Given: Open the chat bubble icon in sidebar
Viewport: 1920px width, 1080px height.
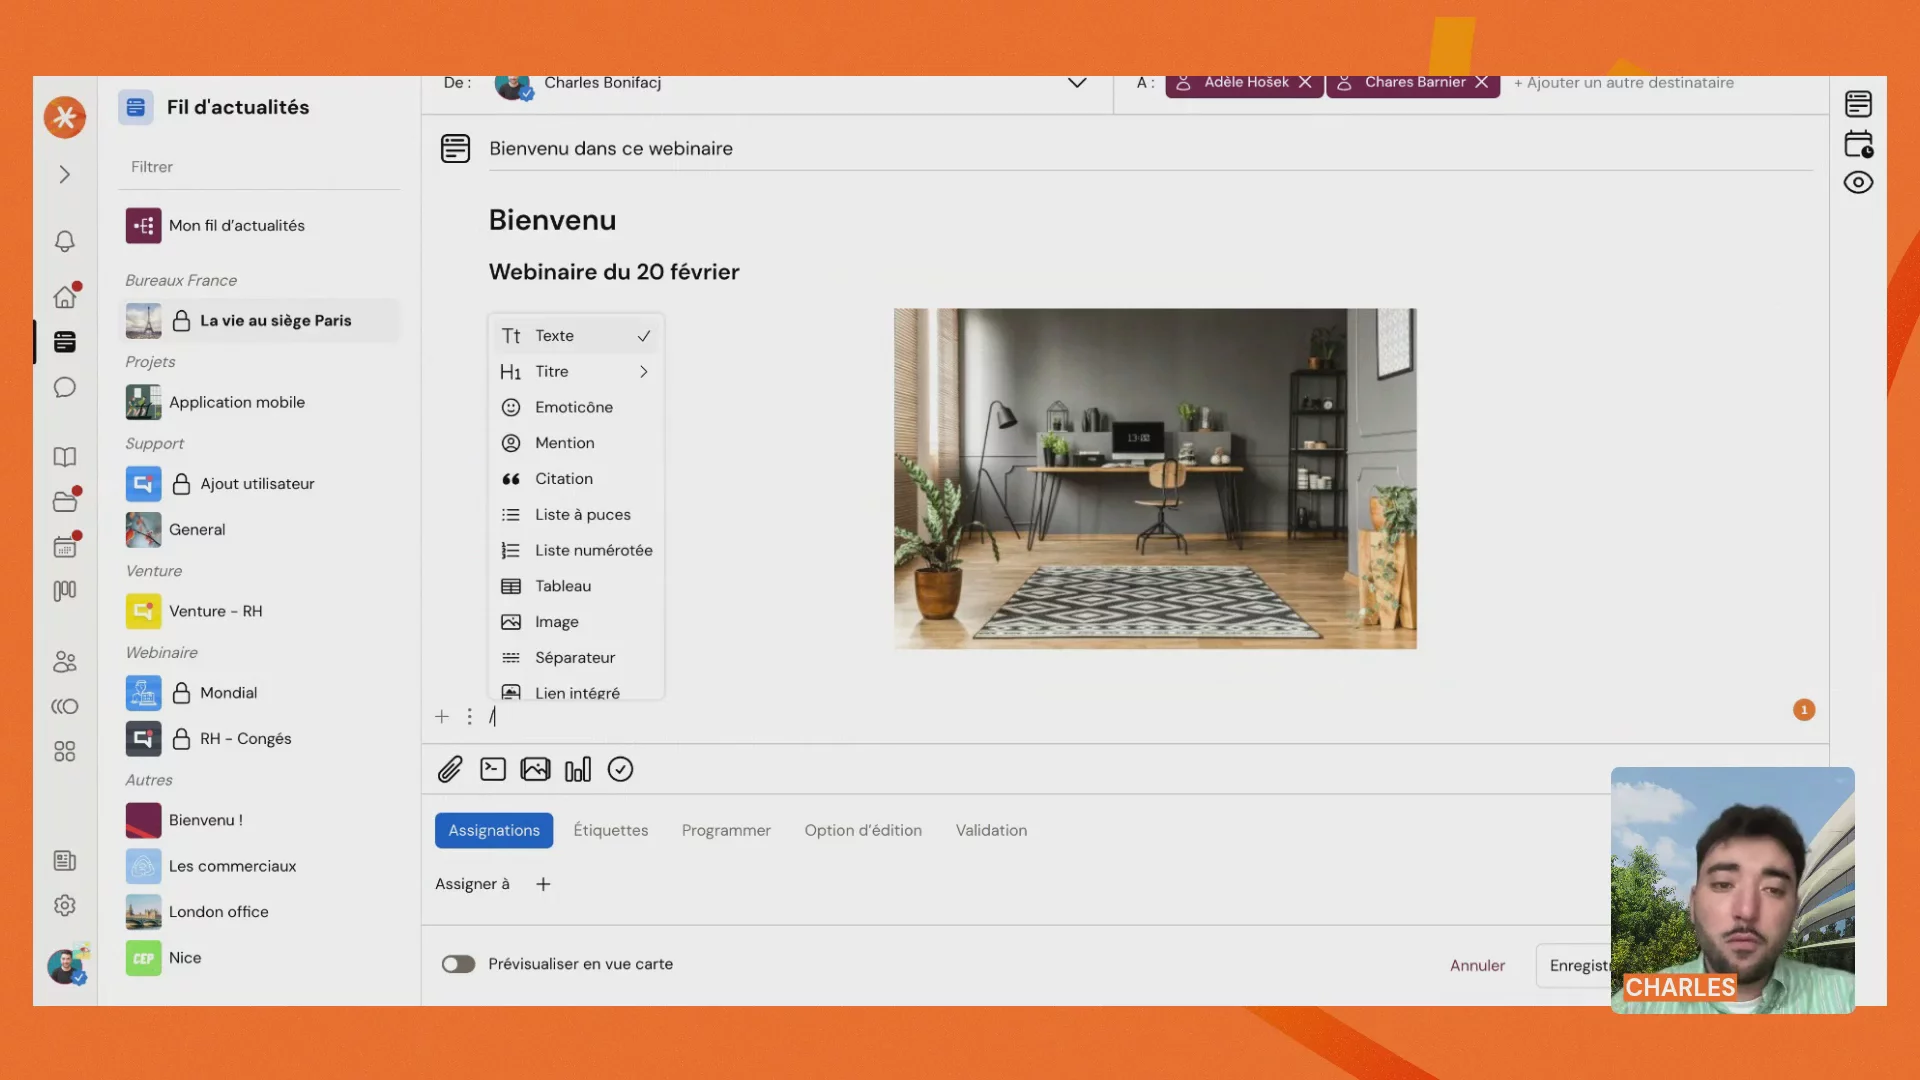Looking at the screenshot, I should 65,388.
